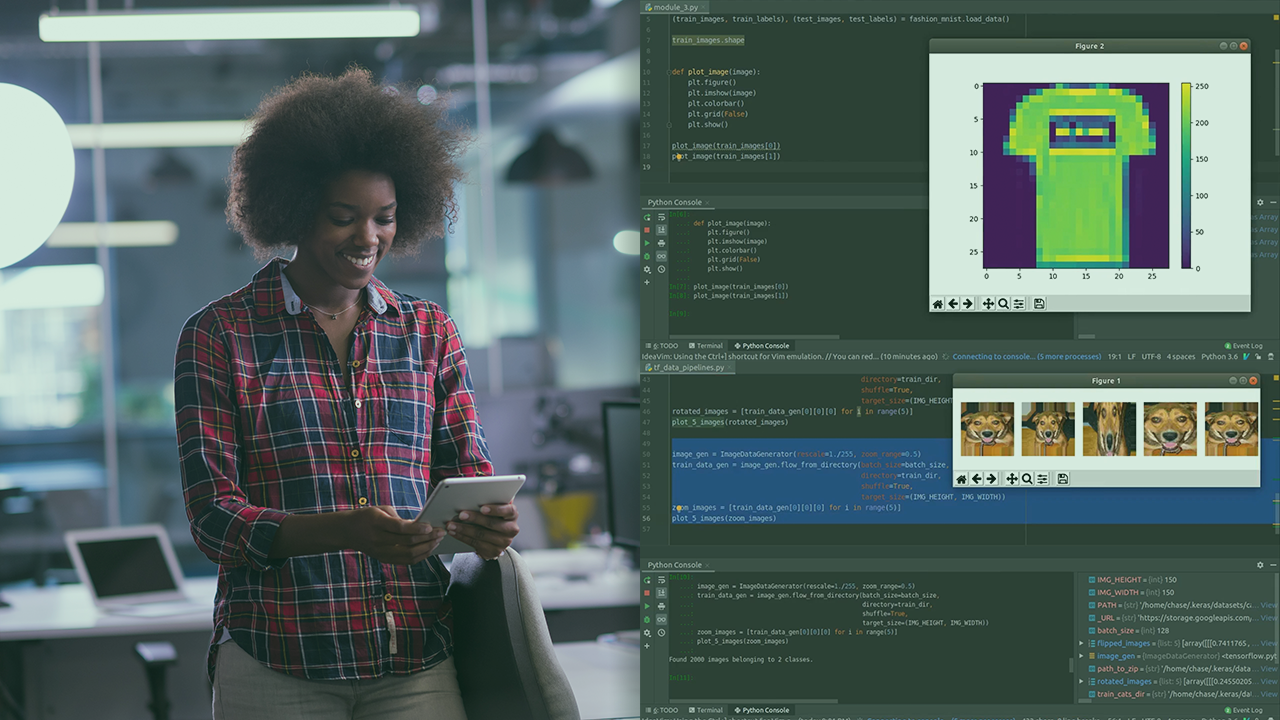Expand the image_gen variable node
The width and height of the screenshot is (1280, 720).
click(x=1082, y=656)
